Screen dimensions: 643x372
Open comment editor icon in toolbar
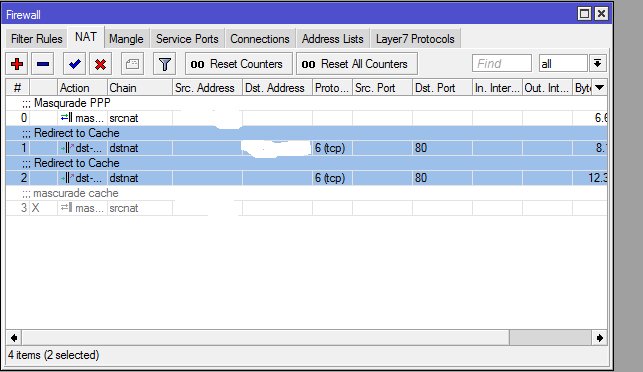click(x=132, y=64)
